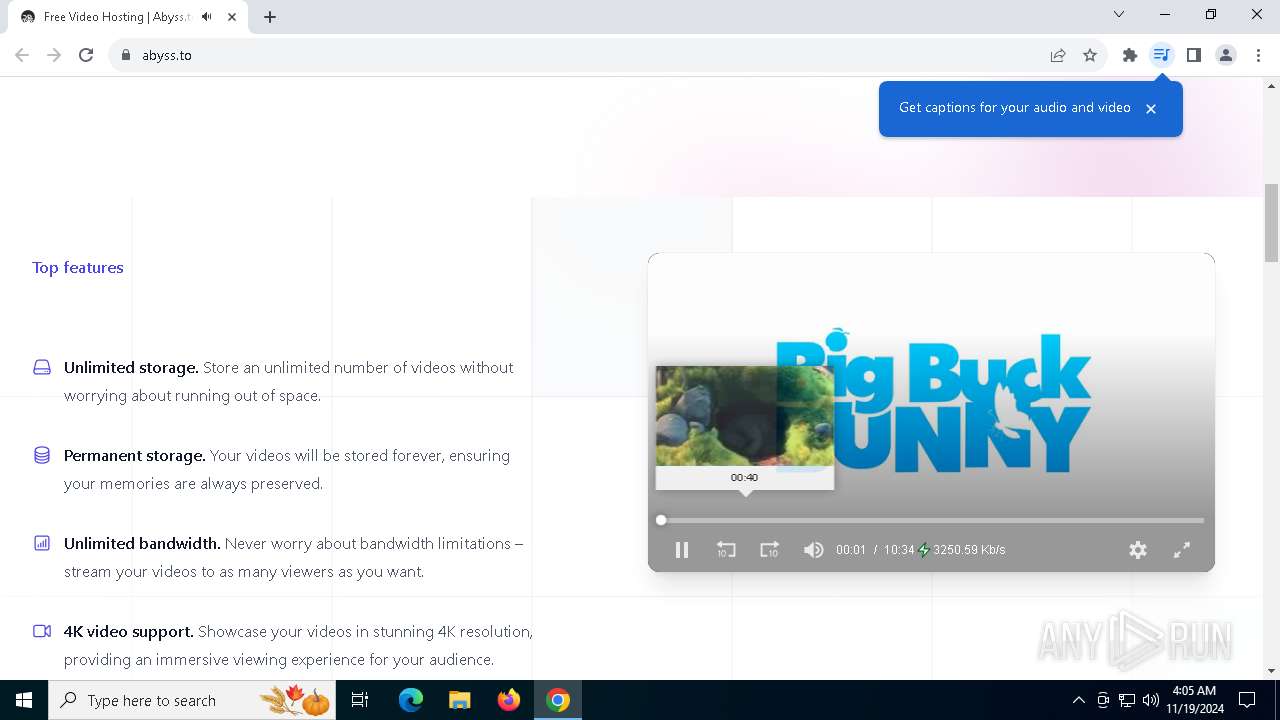
Task: Switch to Chrome in taskbar
Action: [x=558, y=700]
